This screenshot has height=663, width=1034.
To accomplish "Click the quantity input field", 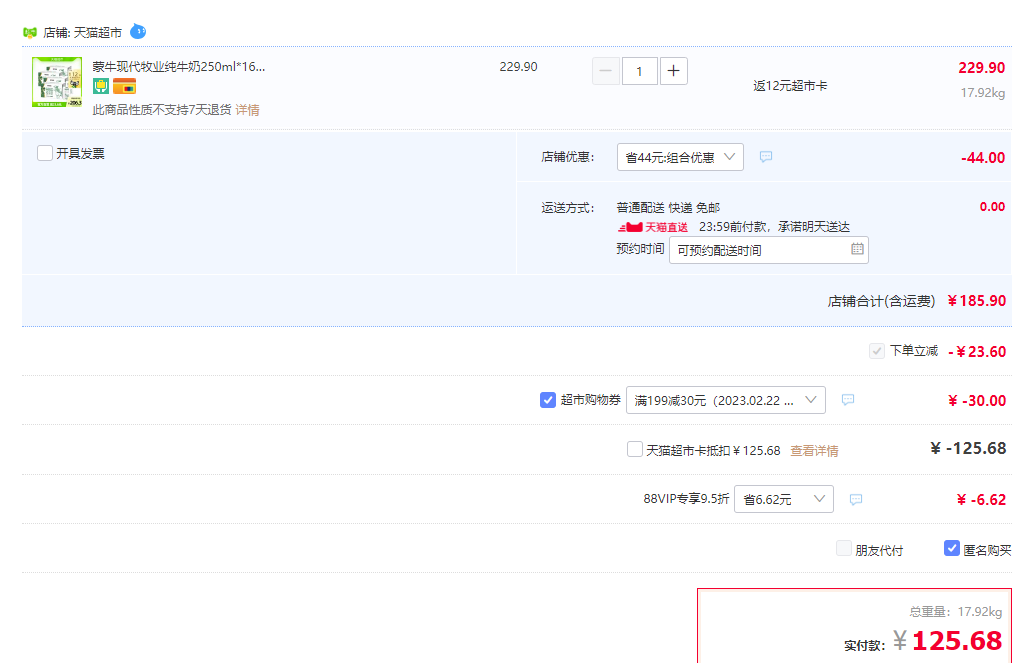I will pos(639,71).
